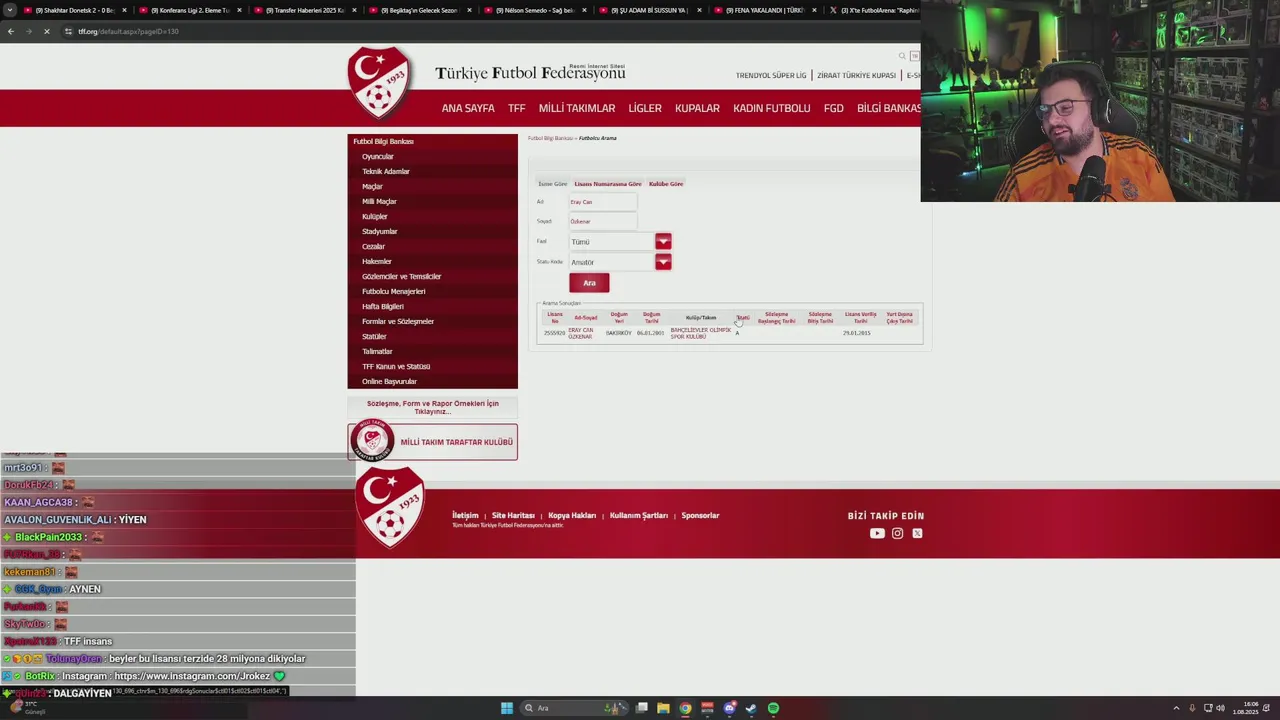Open Kulüpler in sidebar
Screen dimensions: 1280x720
point(375,216)
